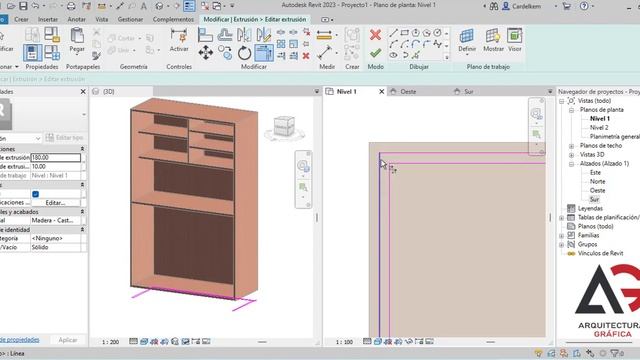Viewport: 640px width, 360px height.
Task: Click the Print icon in quick access toolbar
Action: coord(71,6)
